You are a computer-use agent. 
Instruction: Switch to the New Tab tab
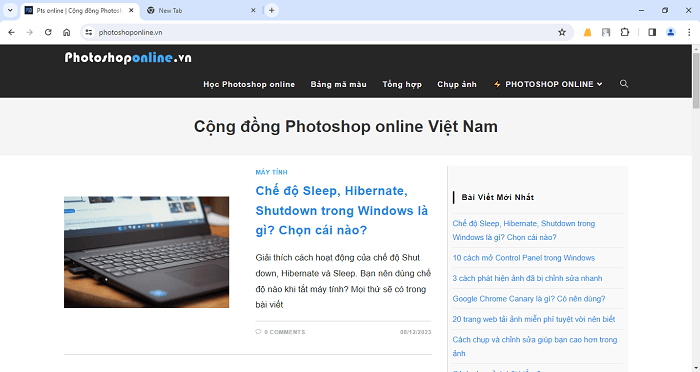tap(201, 10)
